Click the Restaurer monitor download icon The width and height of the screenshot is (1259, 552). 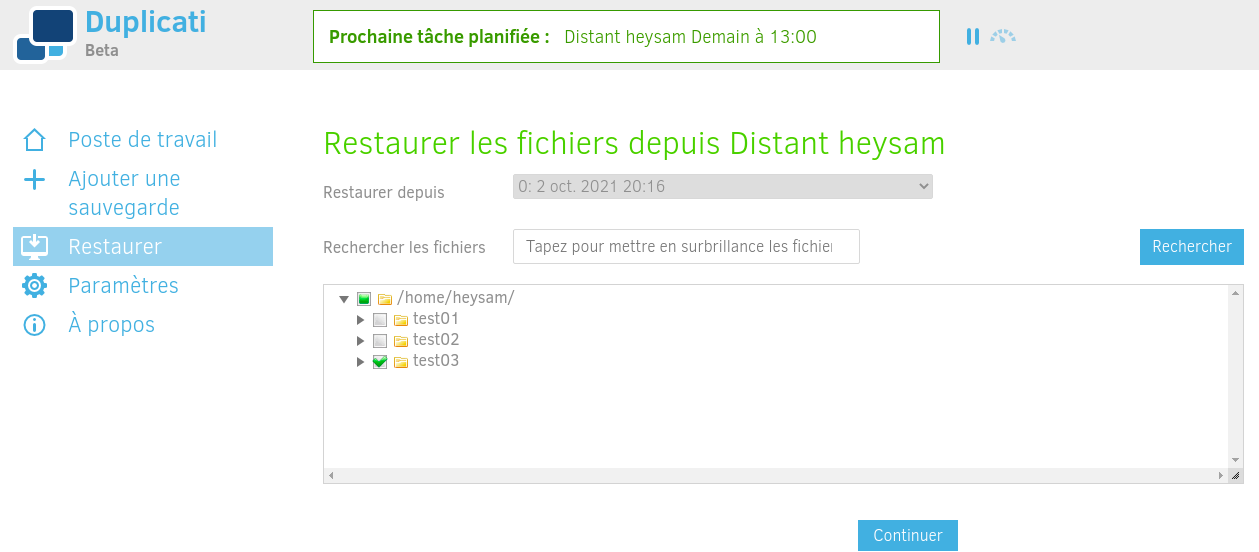click(x=35, y=246)
